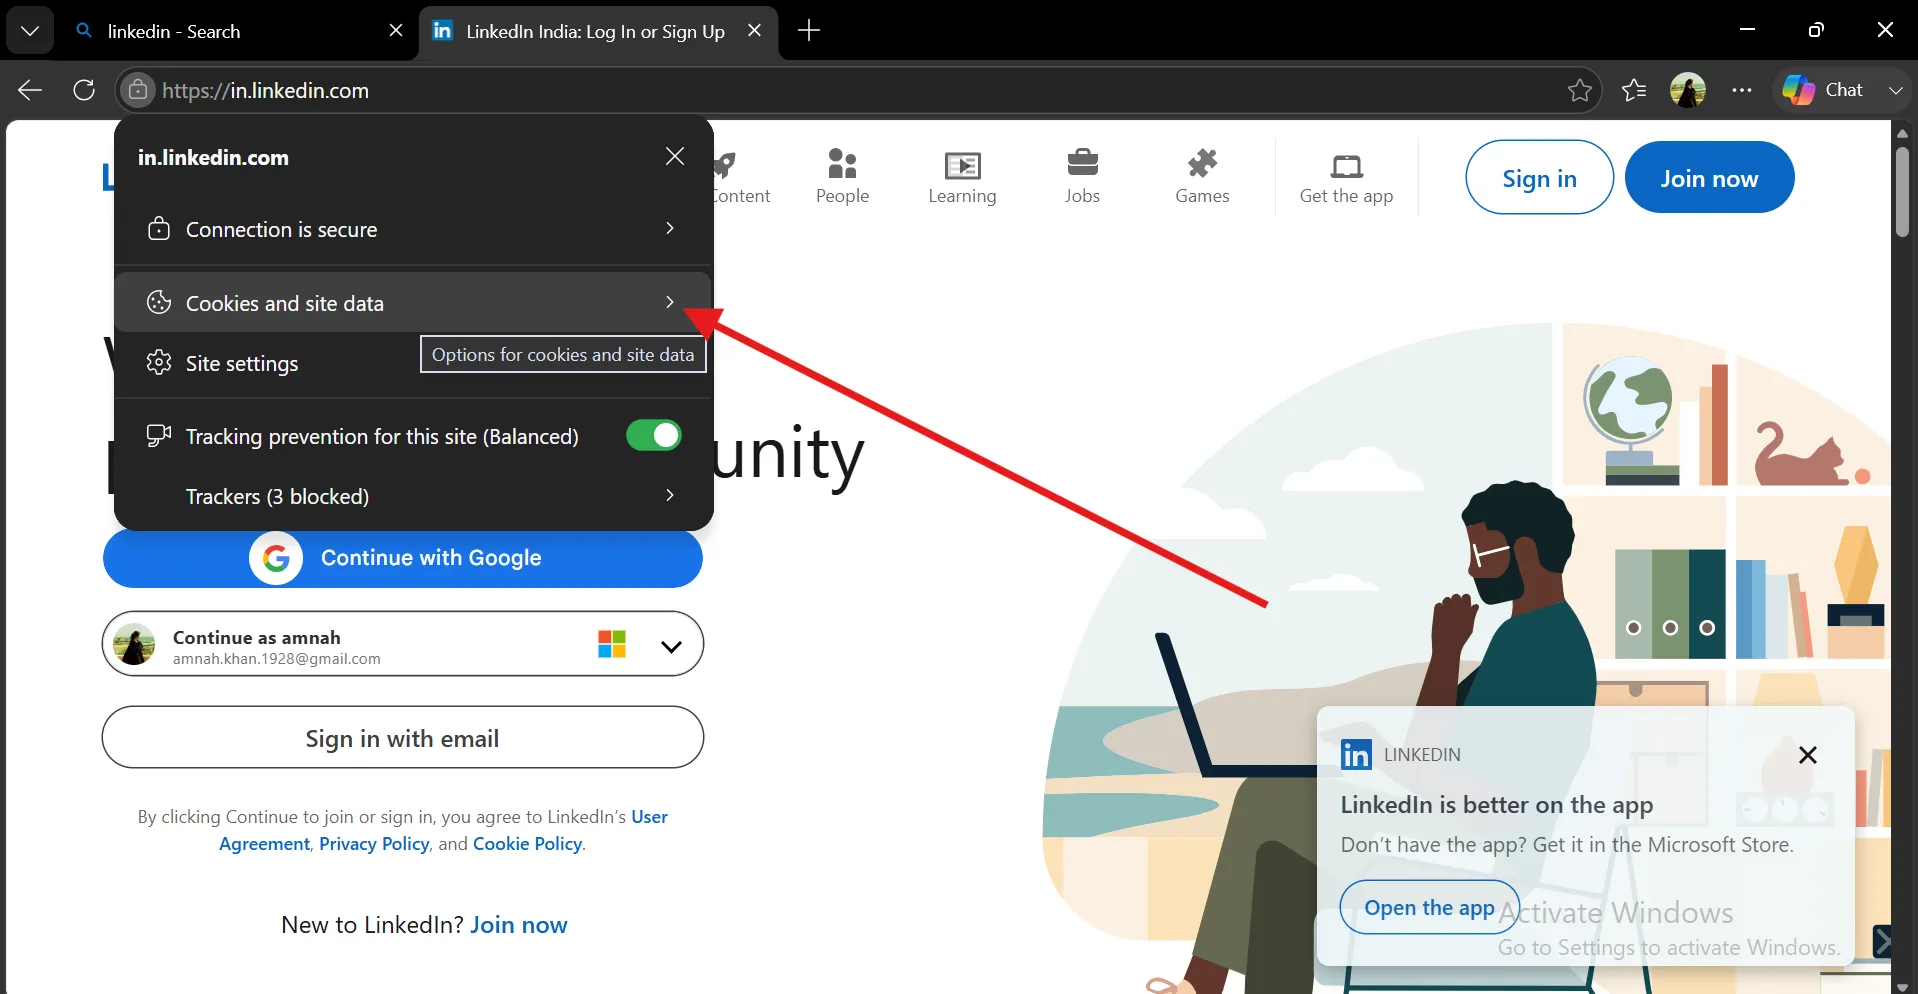Close the LinkedIn India tab
Viewport: 1918px width, 994px height.
tap(754, 31)
